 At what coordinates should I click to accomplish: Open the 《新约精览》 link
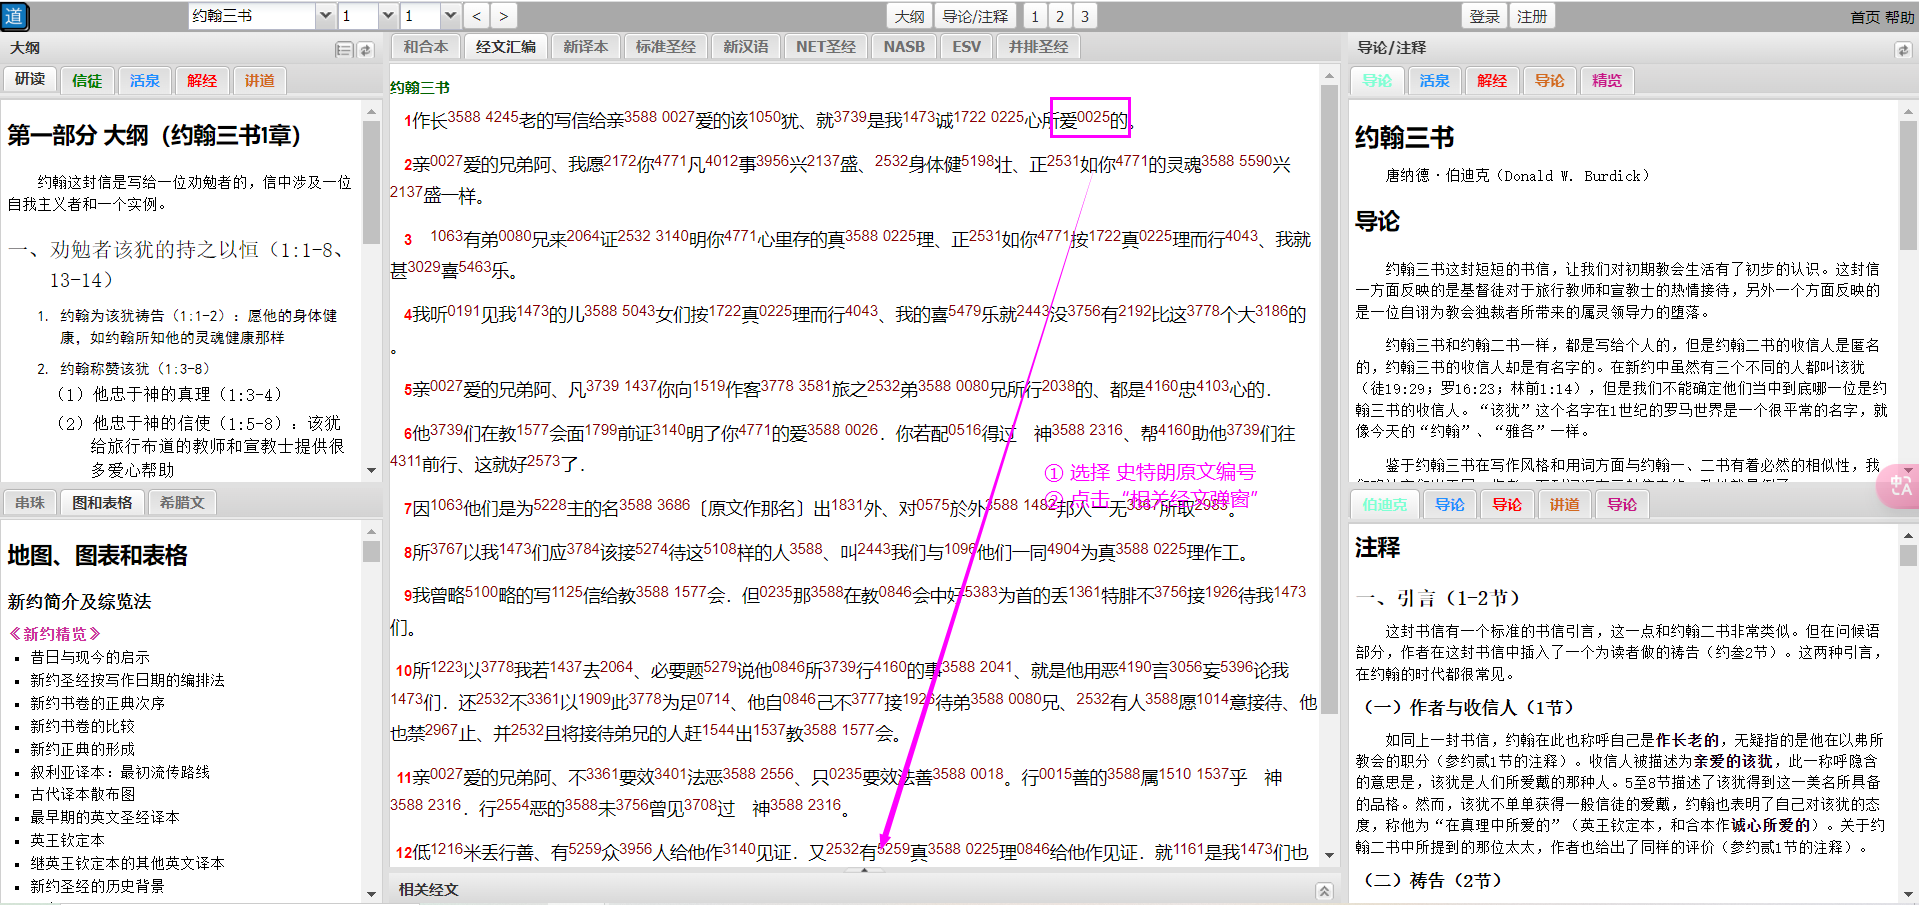click(x=55, y=633)
